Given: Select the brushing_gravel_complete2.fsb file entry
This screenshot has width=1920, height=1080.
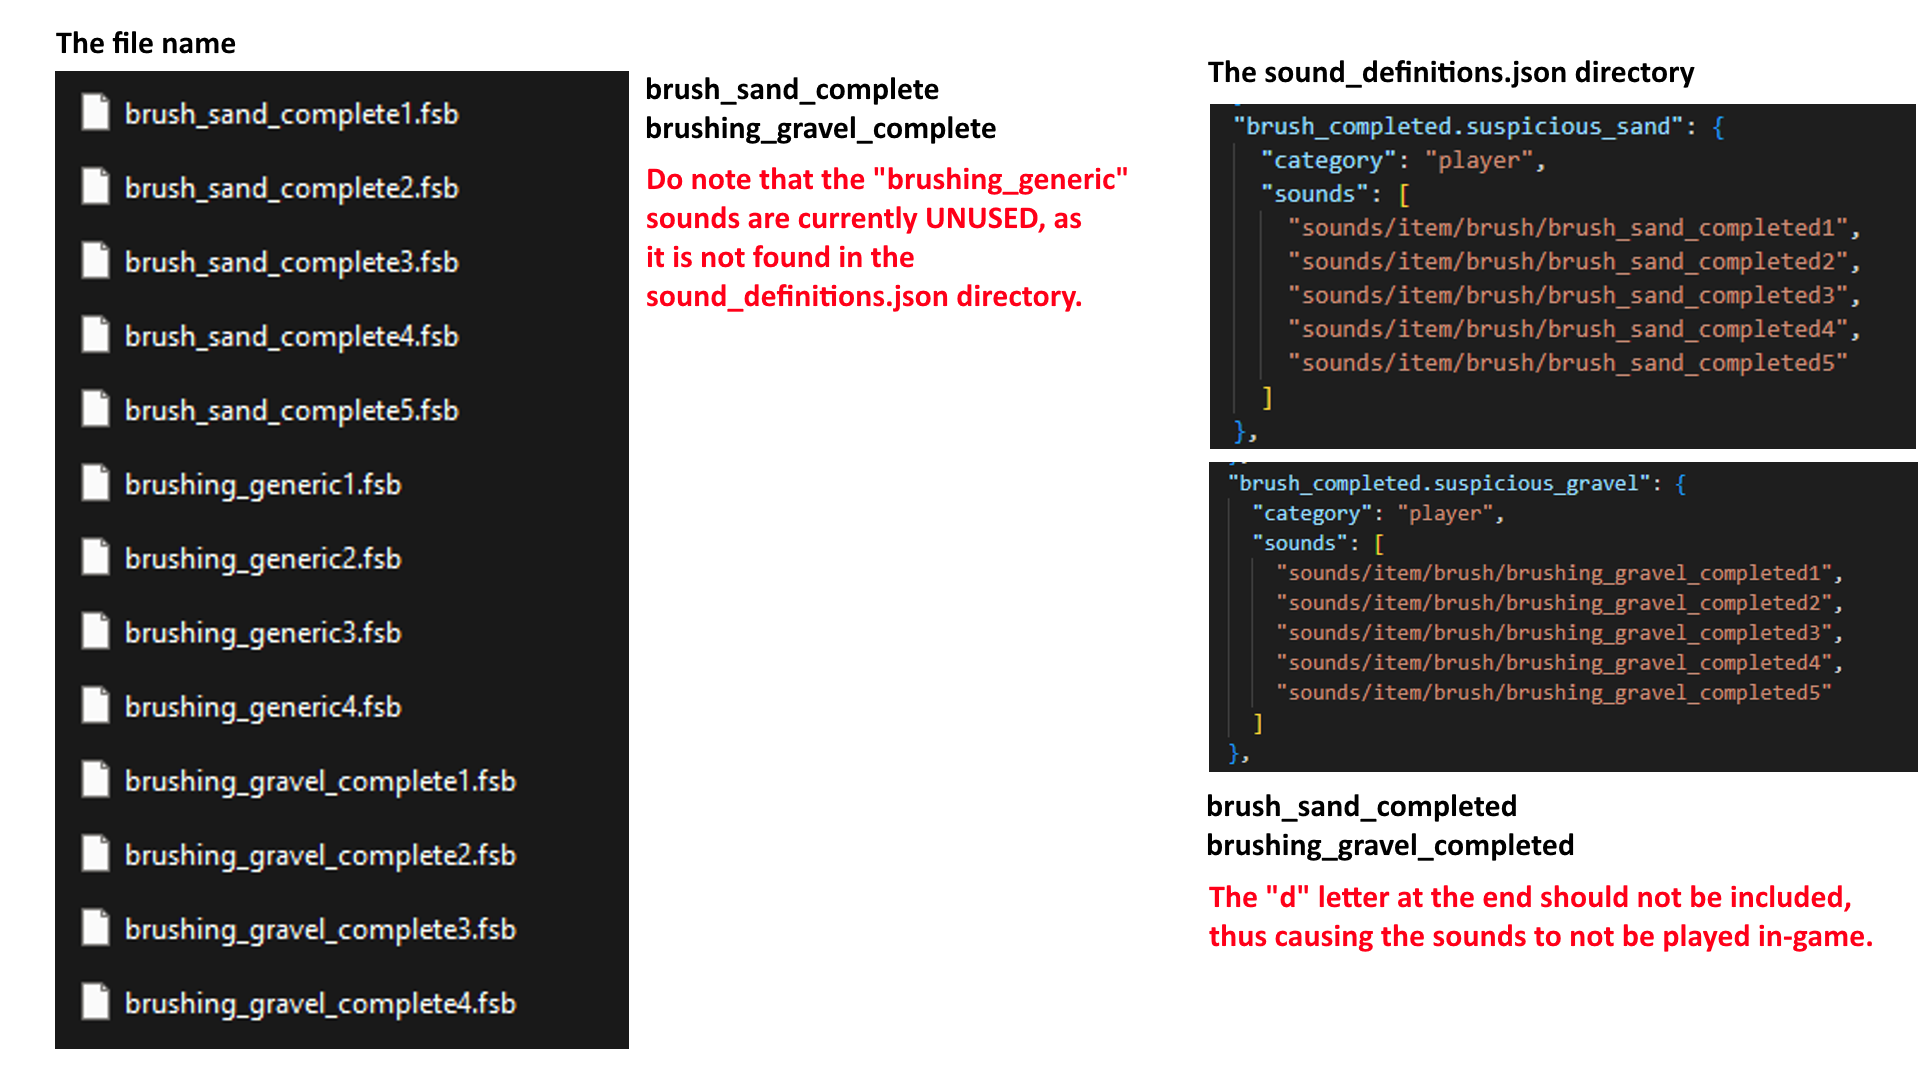Looking at the screenshot, I should click(x=320, y=855).
